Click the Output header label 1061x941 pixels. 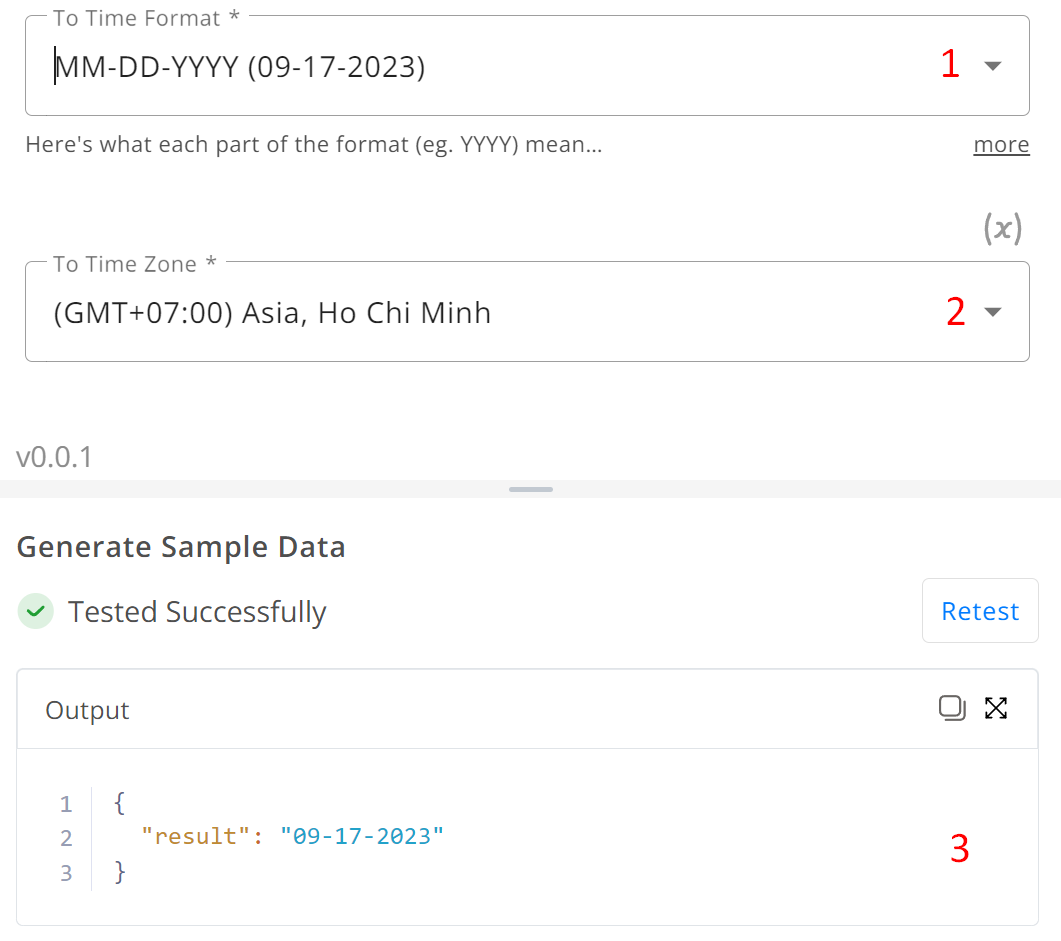click(x=87, y=710)
